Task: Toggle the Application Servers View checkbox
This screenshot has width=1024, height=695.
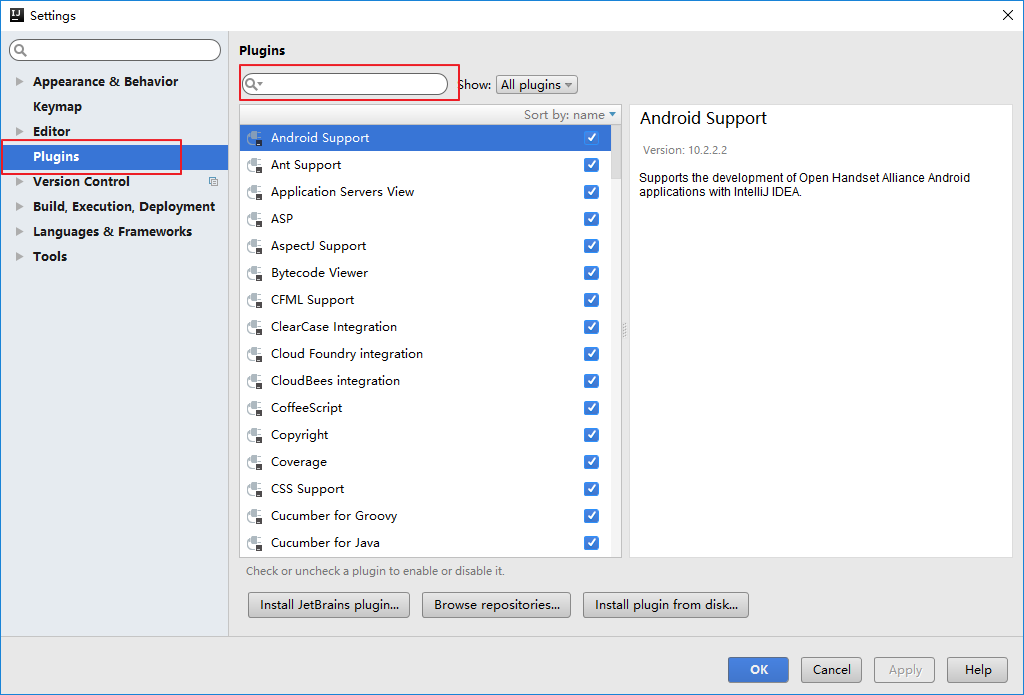Action: point(591,192)
